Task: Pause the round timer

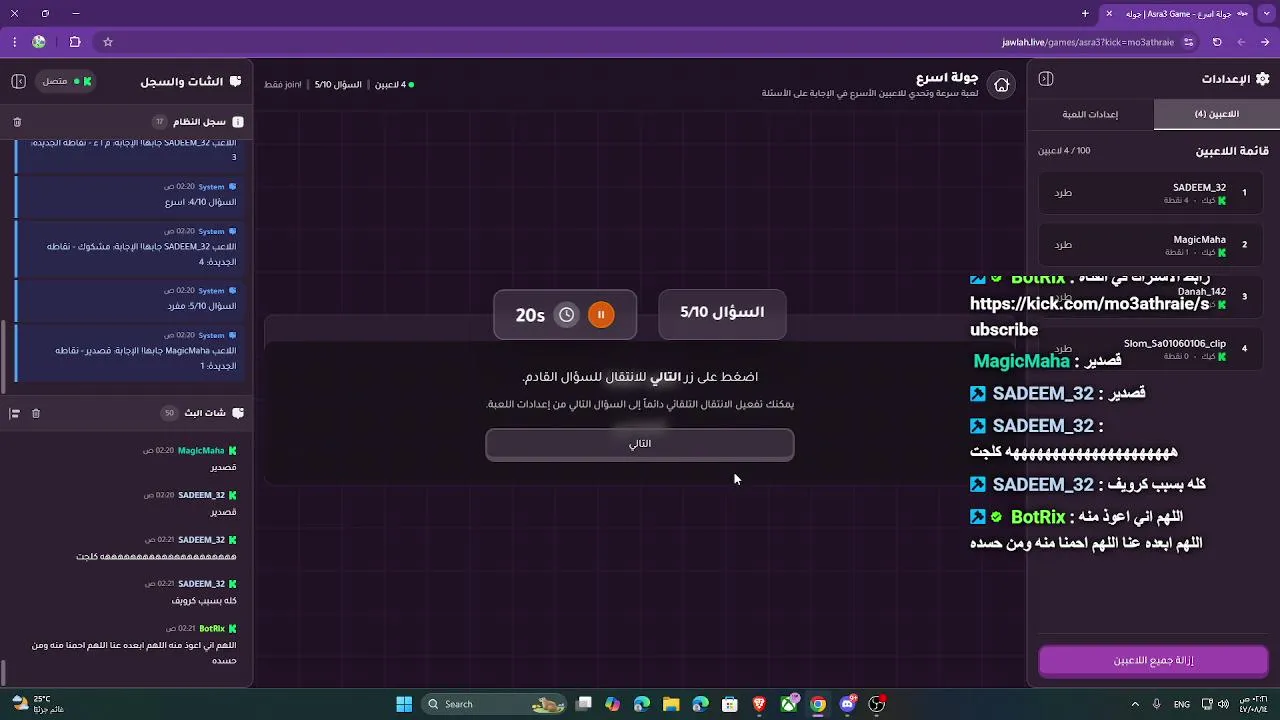Action: click(601, 315)
